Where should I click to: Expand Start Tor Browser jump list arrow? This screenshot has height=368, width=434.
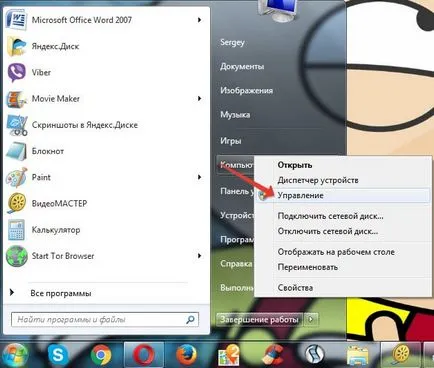tap(199, 256)
